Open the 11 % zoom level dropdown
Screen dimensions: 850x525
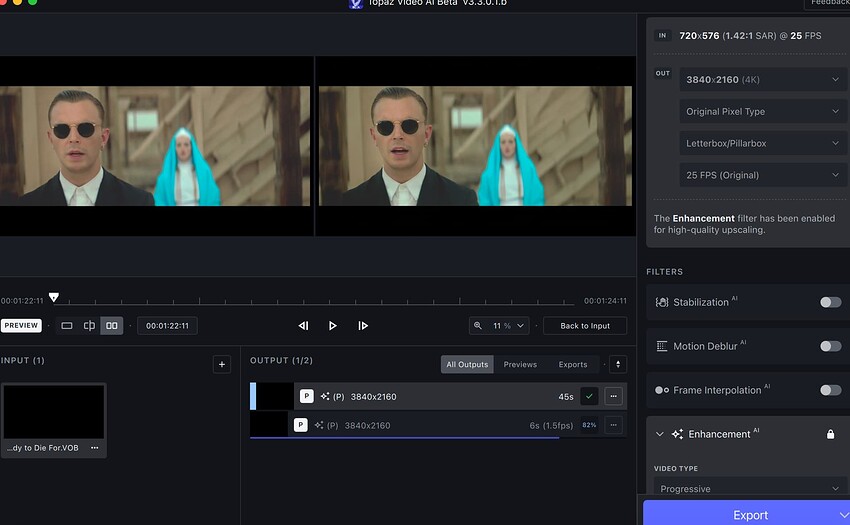508,326
